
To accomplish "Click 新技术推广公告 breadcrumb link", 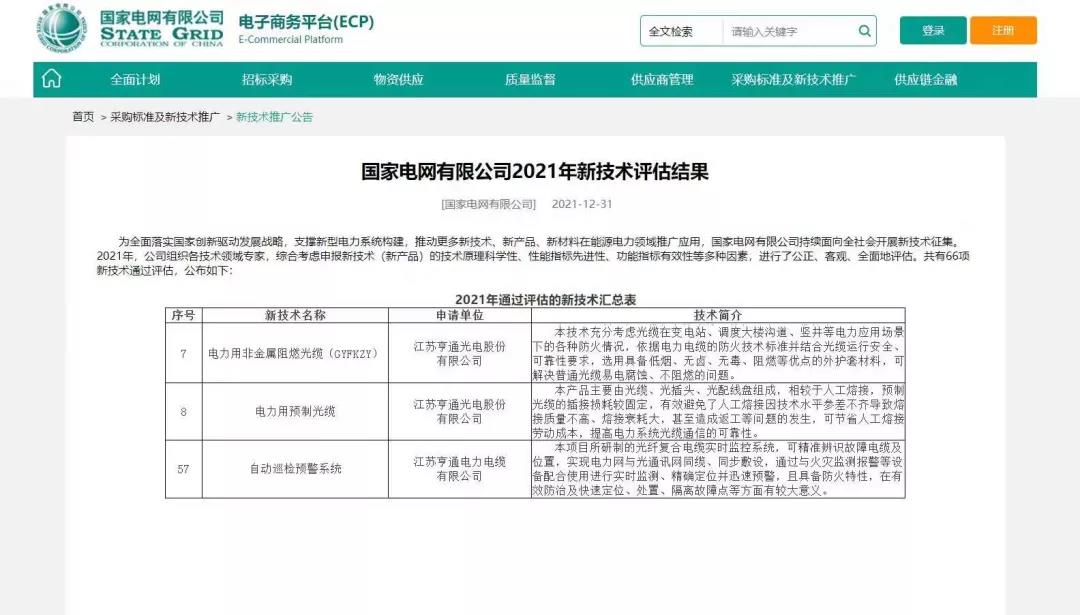I will [274, 117].
